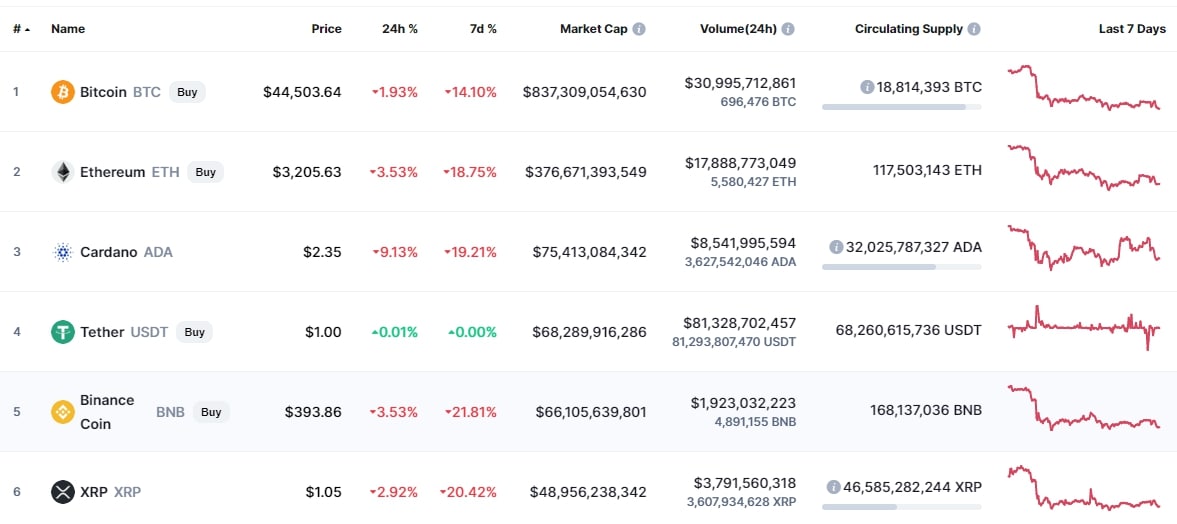Click Binance Coin 7d change 21.81%
Viewport: 1177px width, 524px height.
coord(471,412)
